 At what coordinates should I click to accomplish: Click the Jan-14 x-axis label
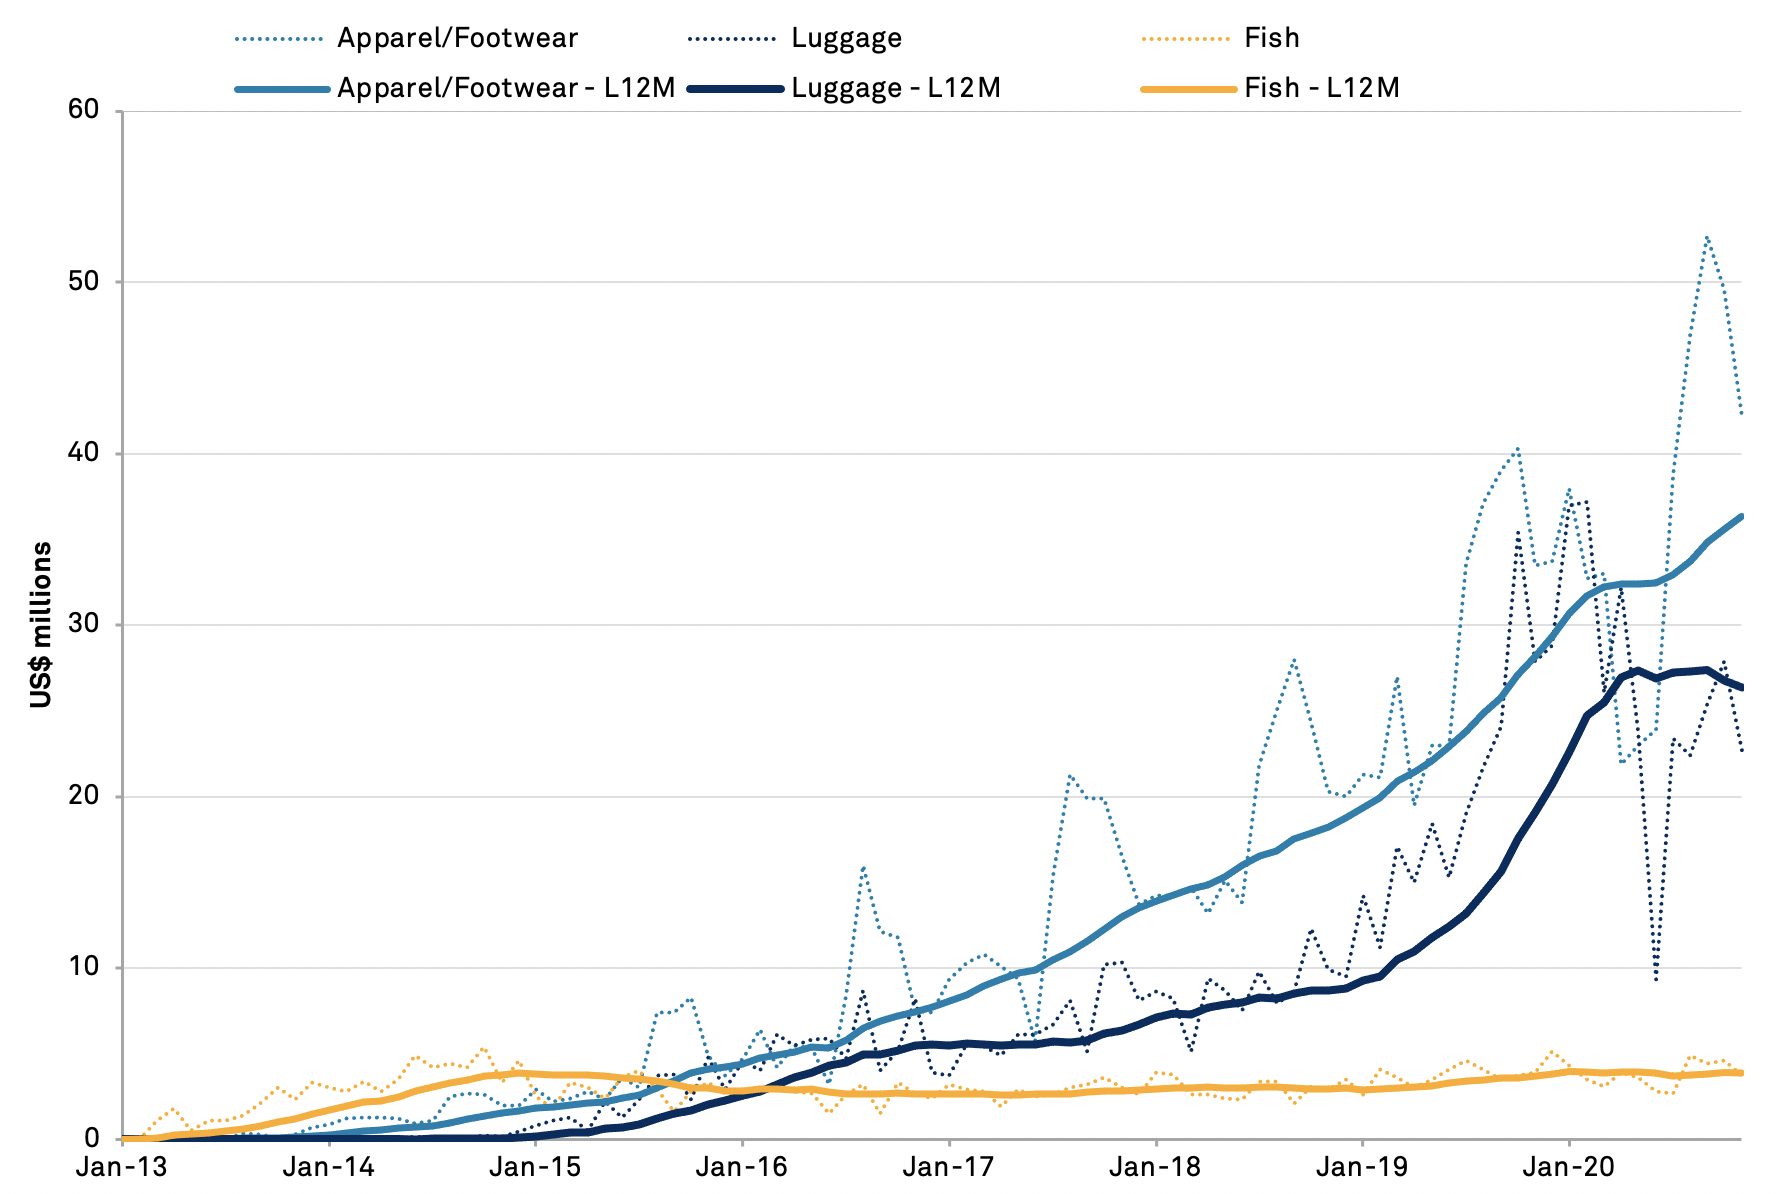(x=328, y=1167)
